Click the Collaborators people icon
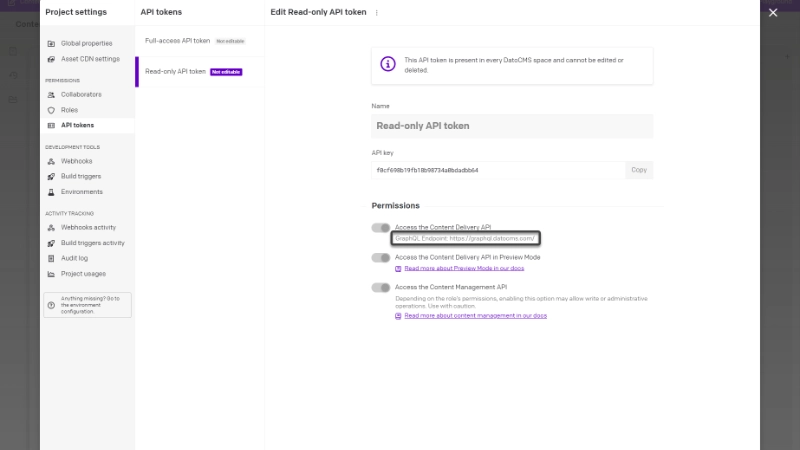The width and height of the screenshot is (800, 450). tap(51, 95)
